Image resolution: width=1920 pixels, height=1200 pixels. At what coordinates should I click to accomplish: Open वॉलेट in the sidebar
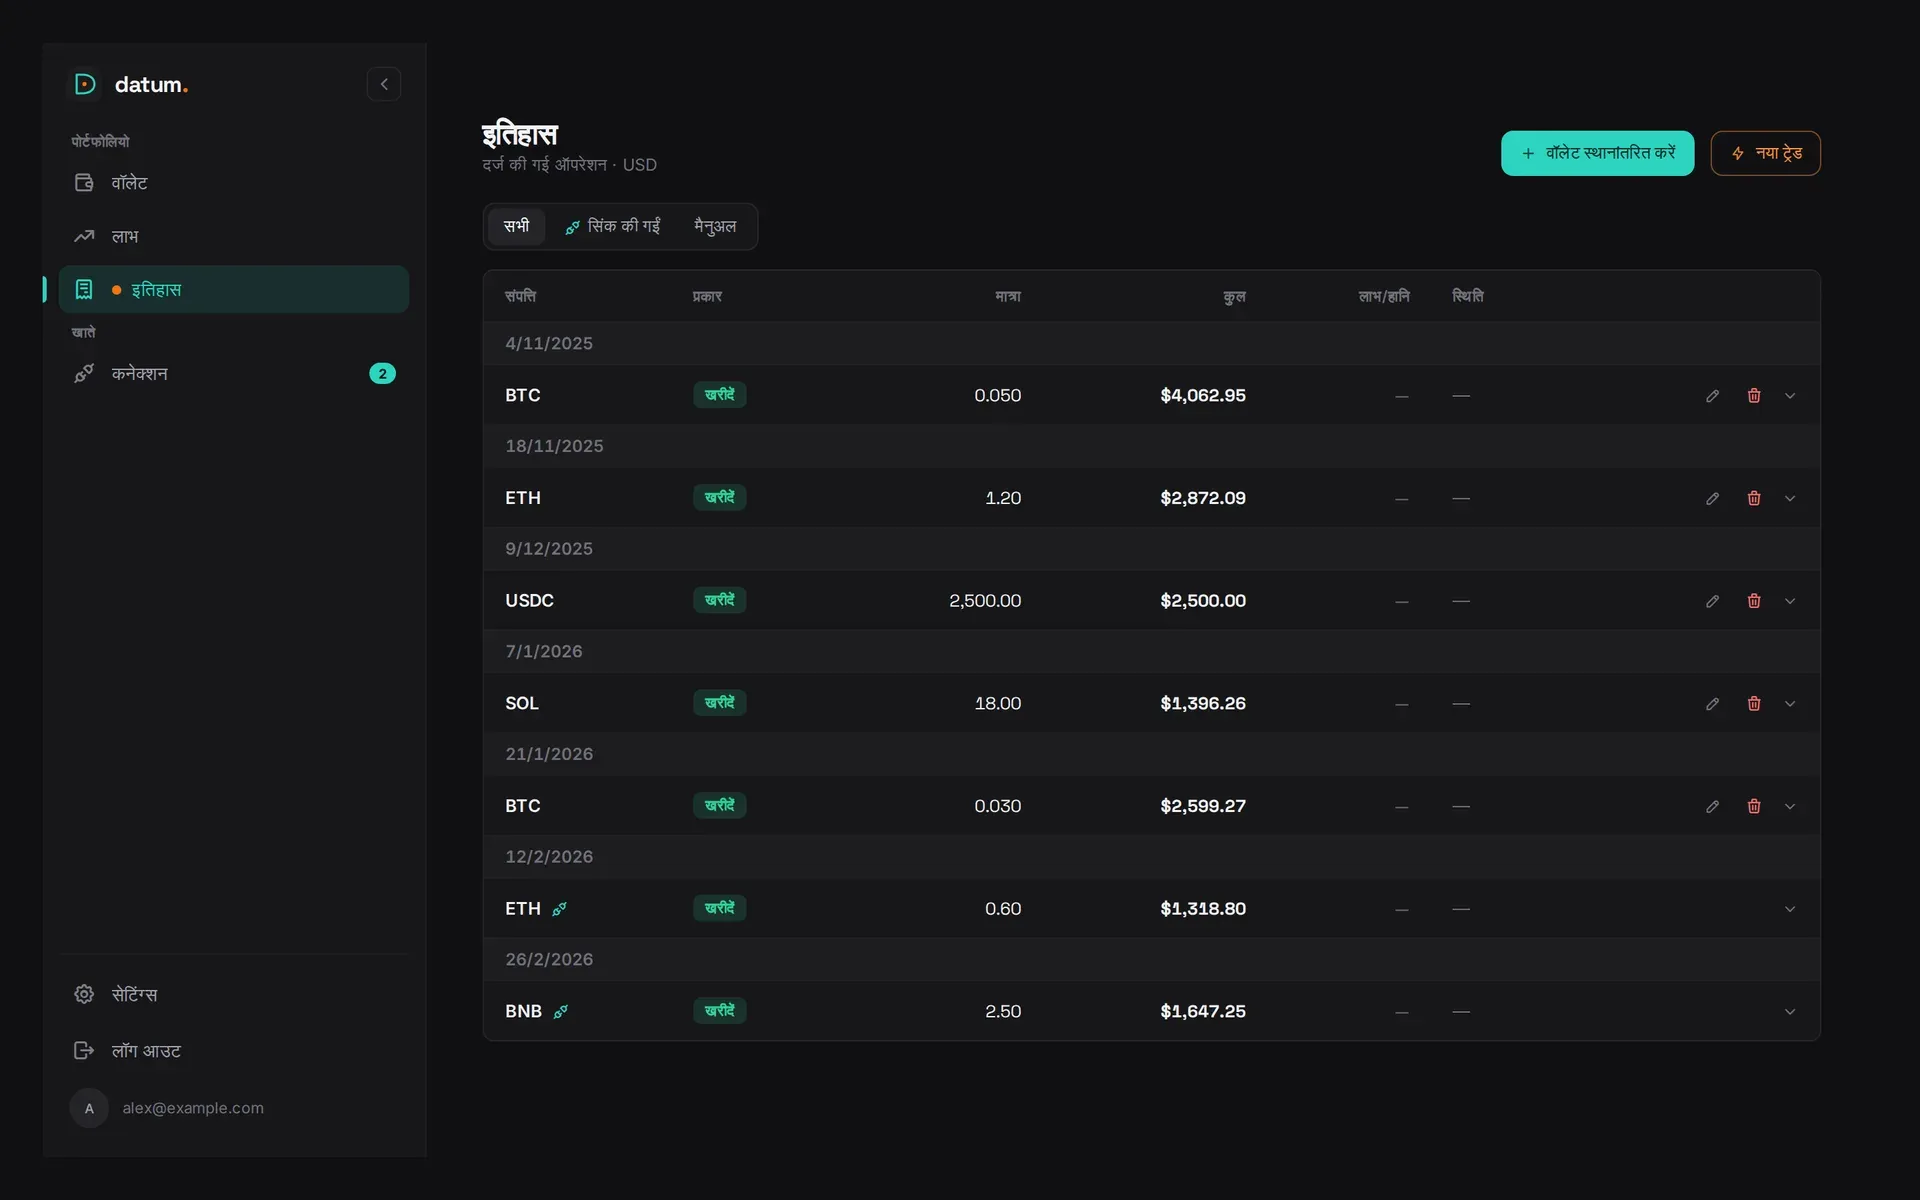tap(234, 183)
